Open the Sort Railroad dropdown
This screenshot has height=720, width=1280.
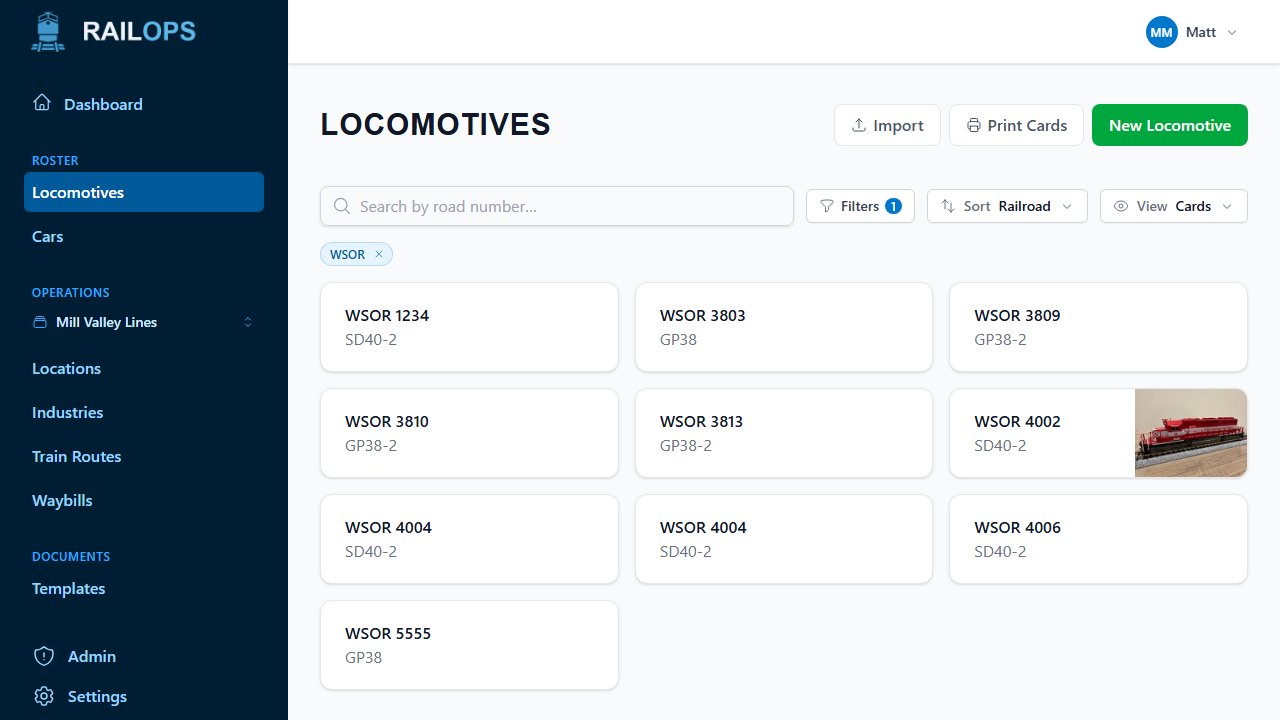pyautogui.click(x=1007, y=206)
